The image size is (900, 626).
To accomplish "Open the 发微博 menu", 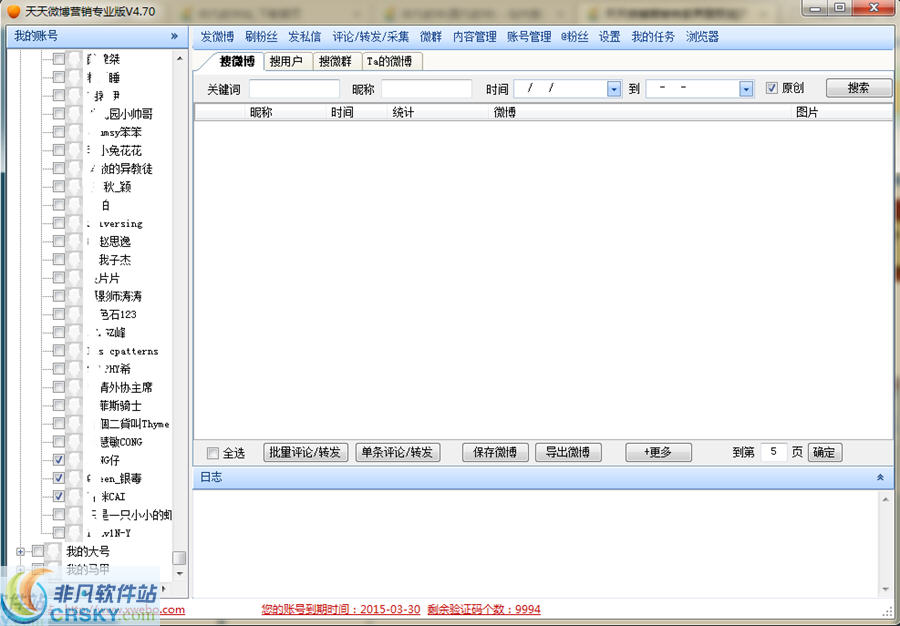I will pos(217,37).
